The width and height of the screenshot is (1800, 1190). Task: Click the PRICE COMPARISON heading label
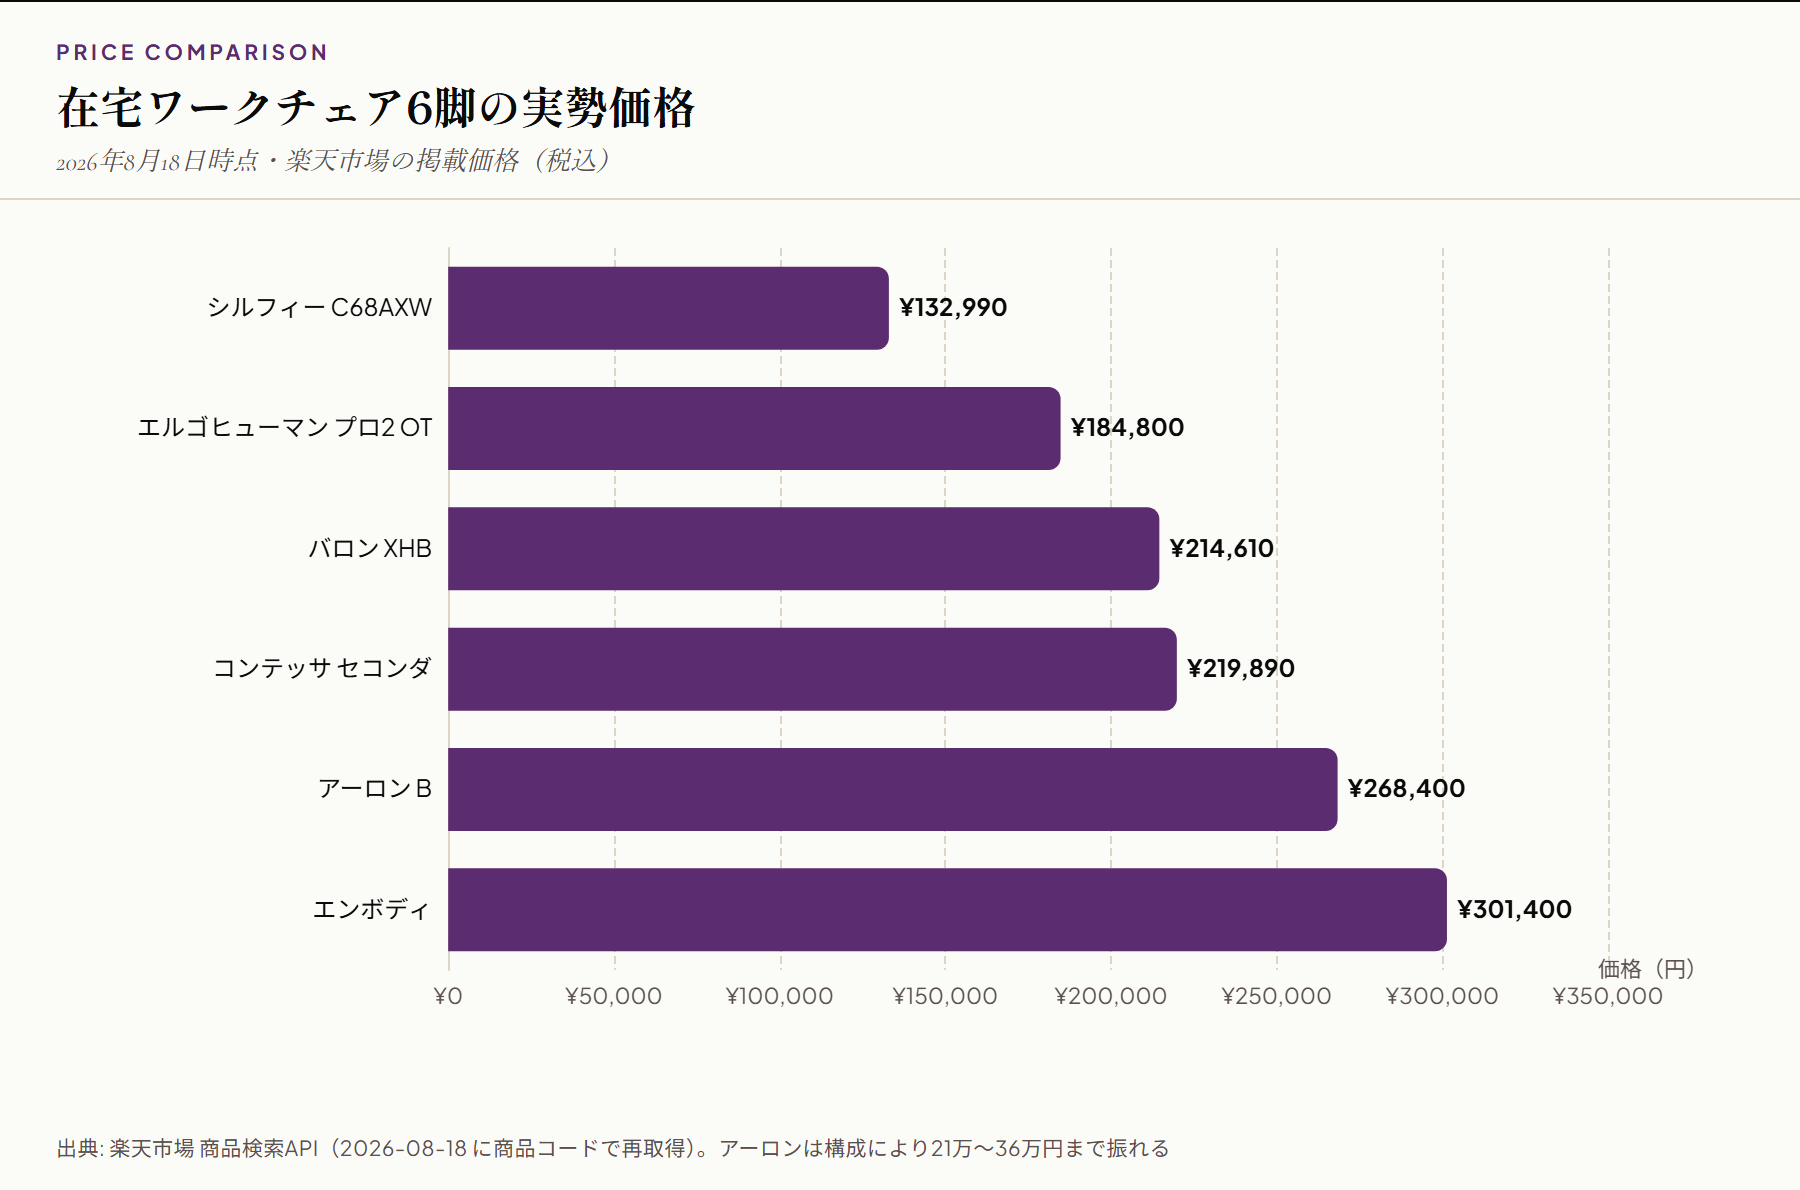tap(192, 52)
